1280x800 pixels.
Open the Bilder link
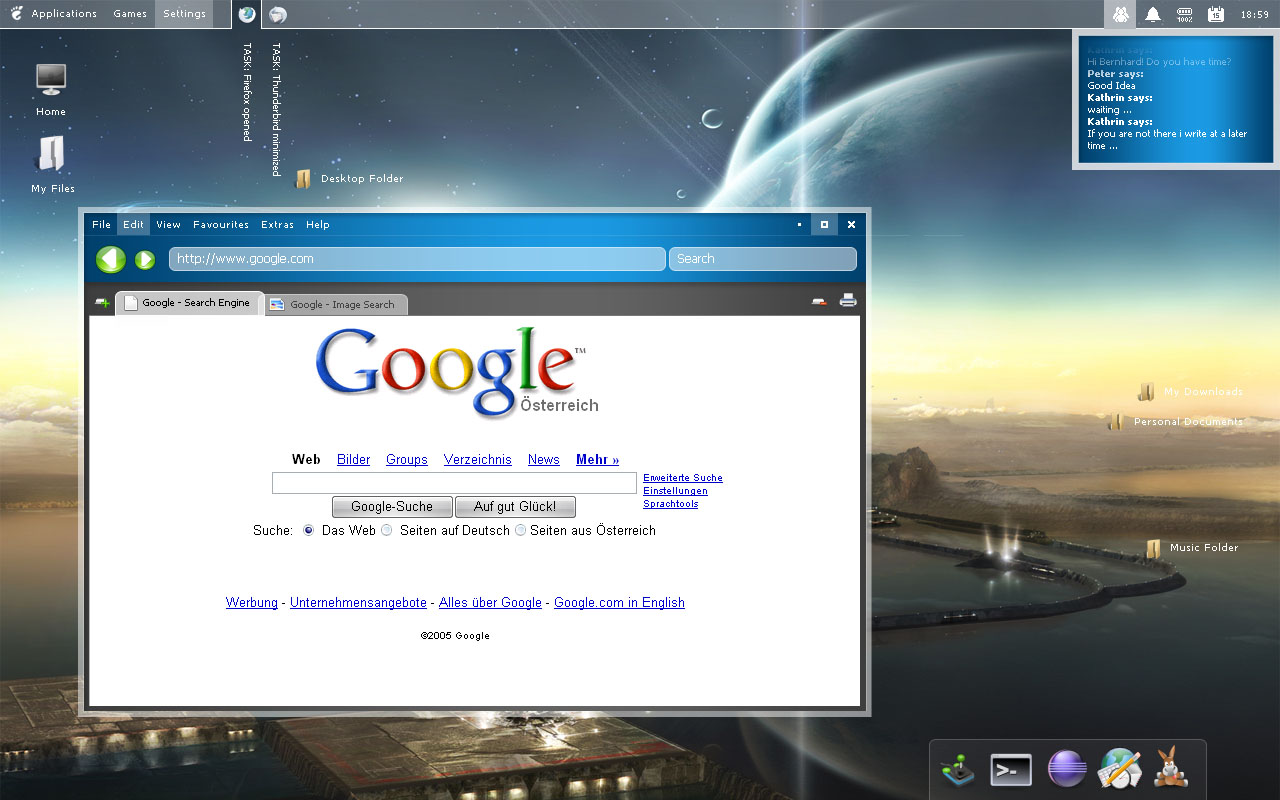[x=353, y=460]
